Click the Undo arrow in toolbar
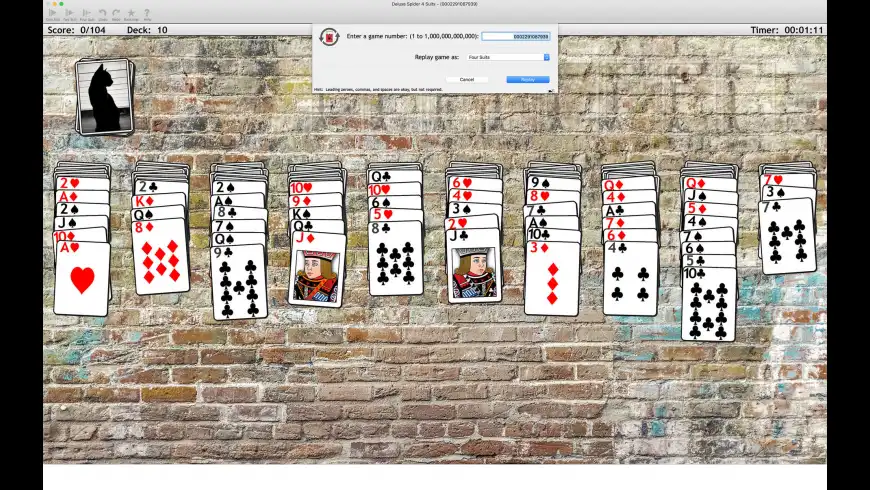870x490 pixels. tap(103, 14)
